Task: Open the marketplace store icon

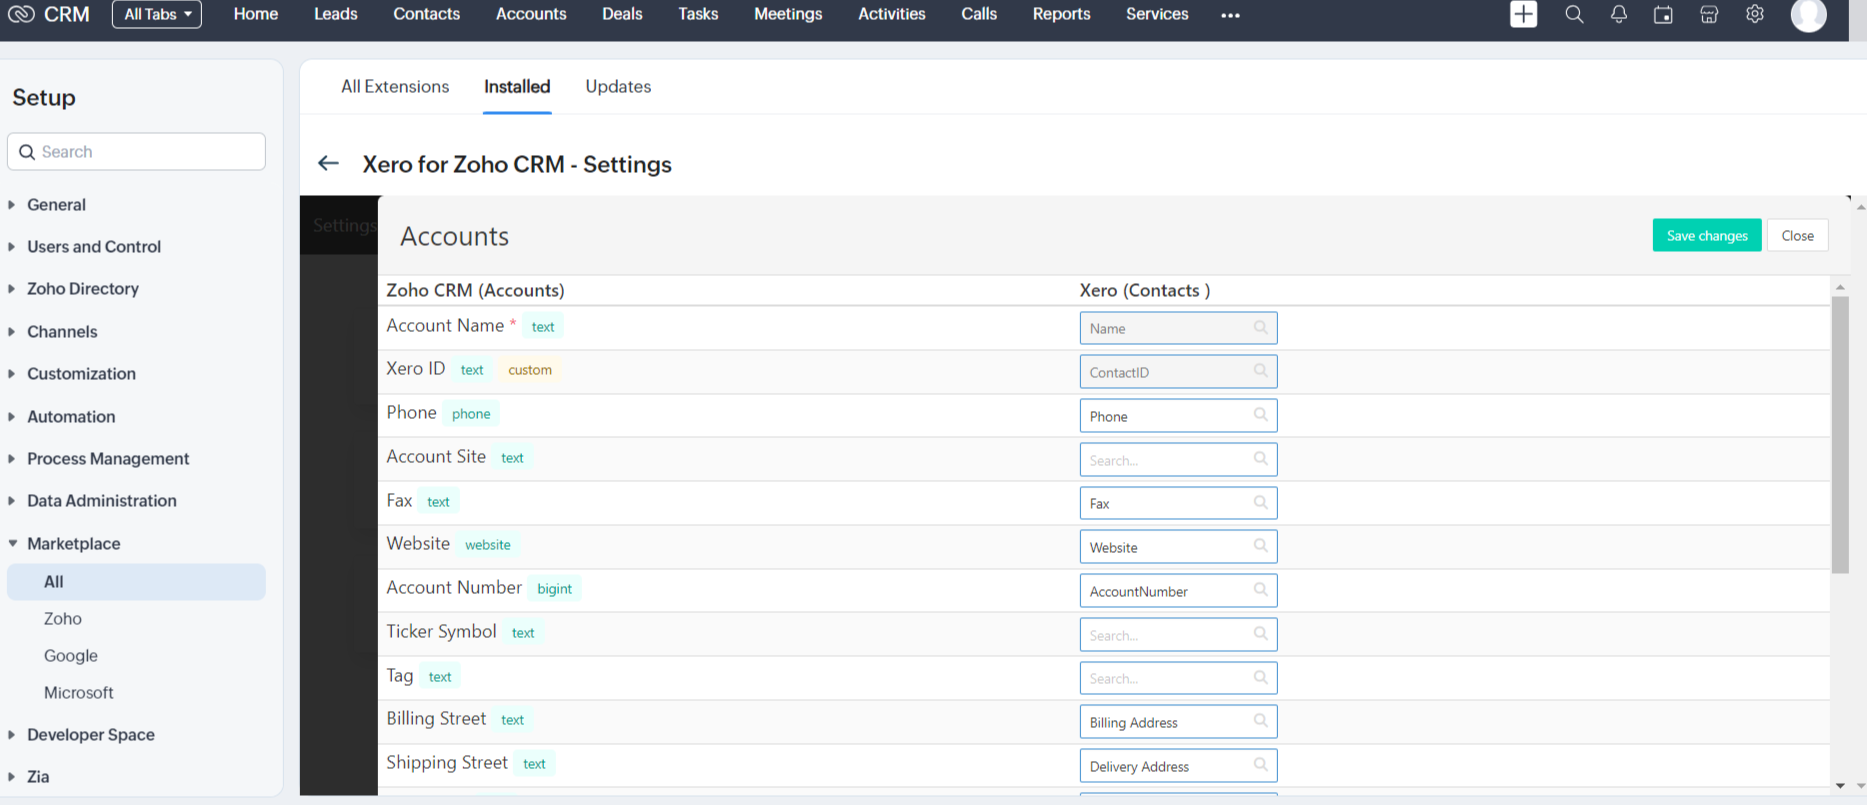Action: coord(1709,14)
